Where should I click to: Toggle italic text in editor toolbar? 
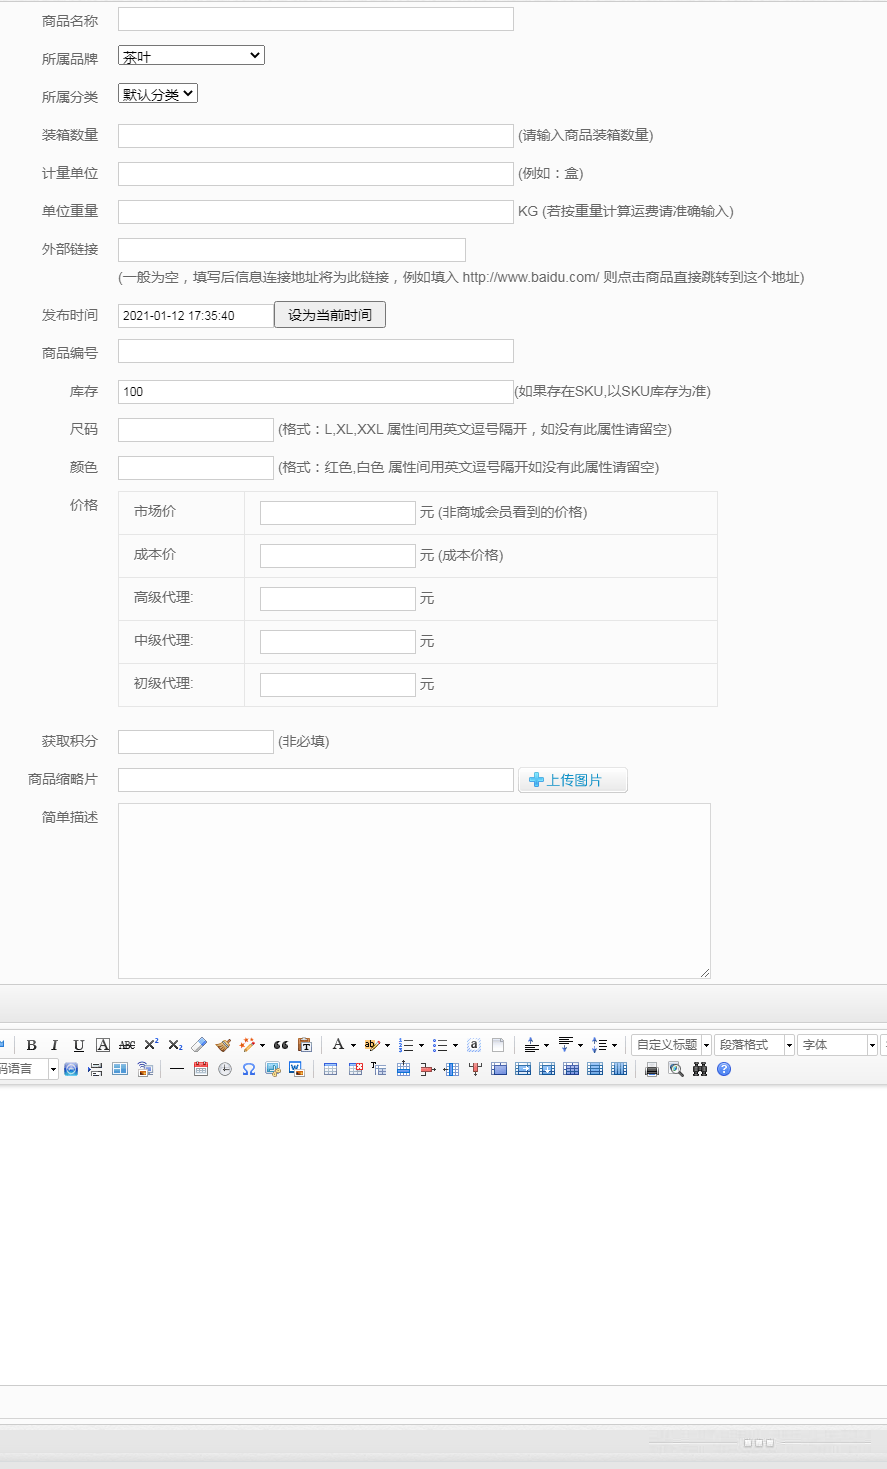[54, 1045]
